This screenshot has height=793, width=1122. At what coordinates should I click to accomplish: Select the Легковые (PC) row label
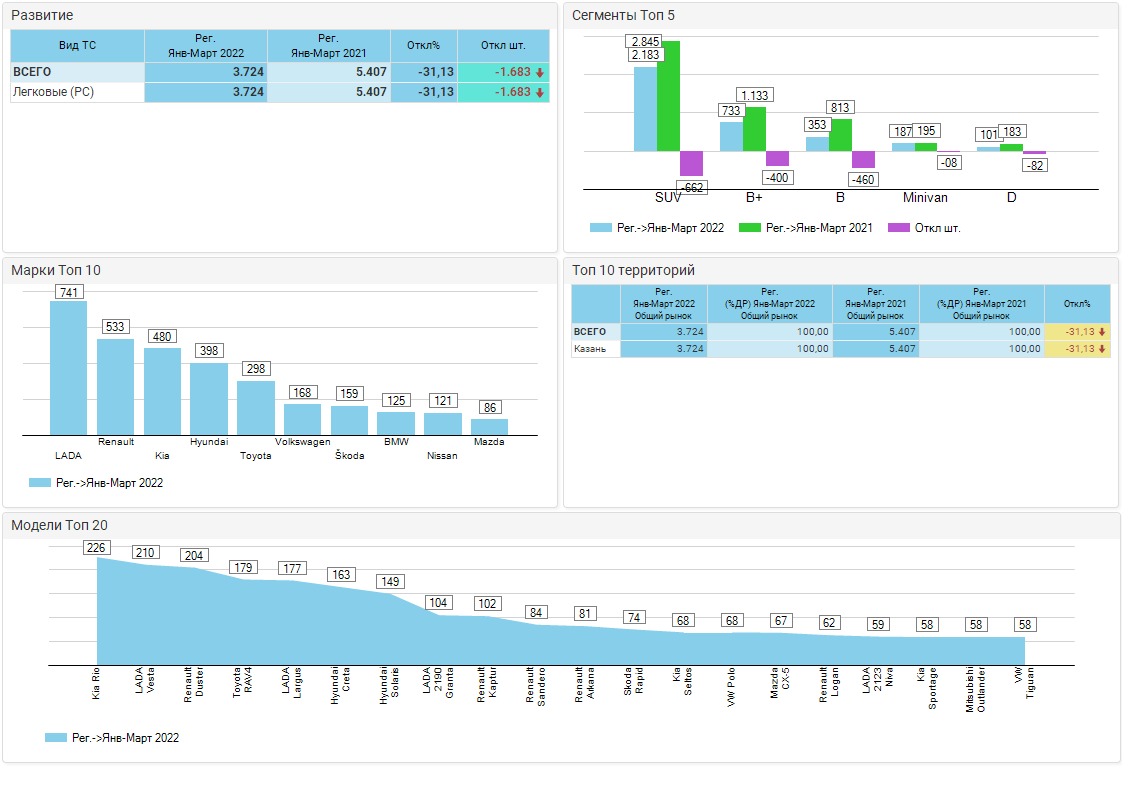tap(46, 92)
